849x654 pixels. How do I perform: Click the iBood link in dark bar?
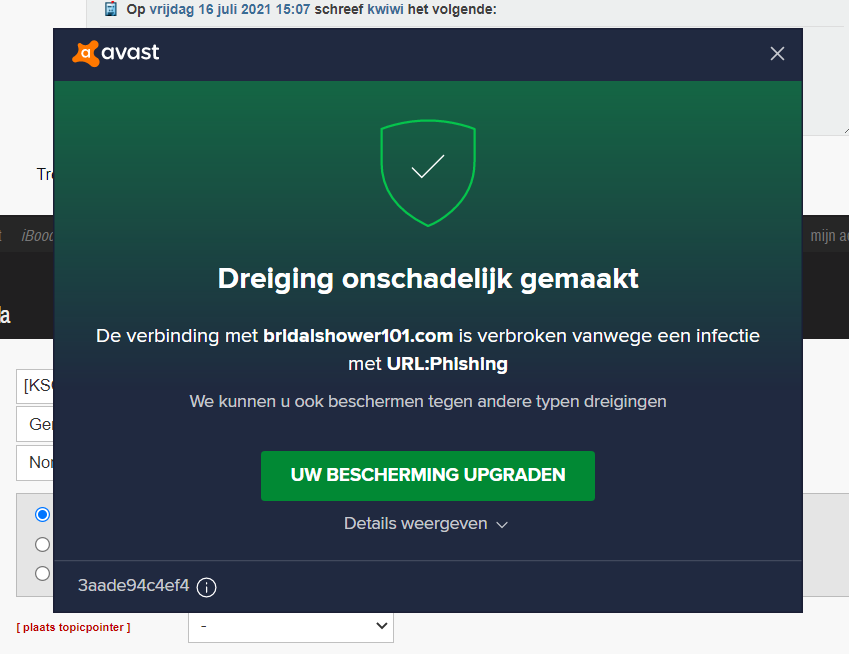pyautogui.click(x=37, y=236)
